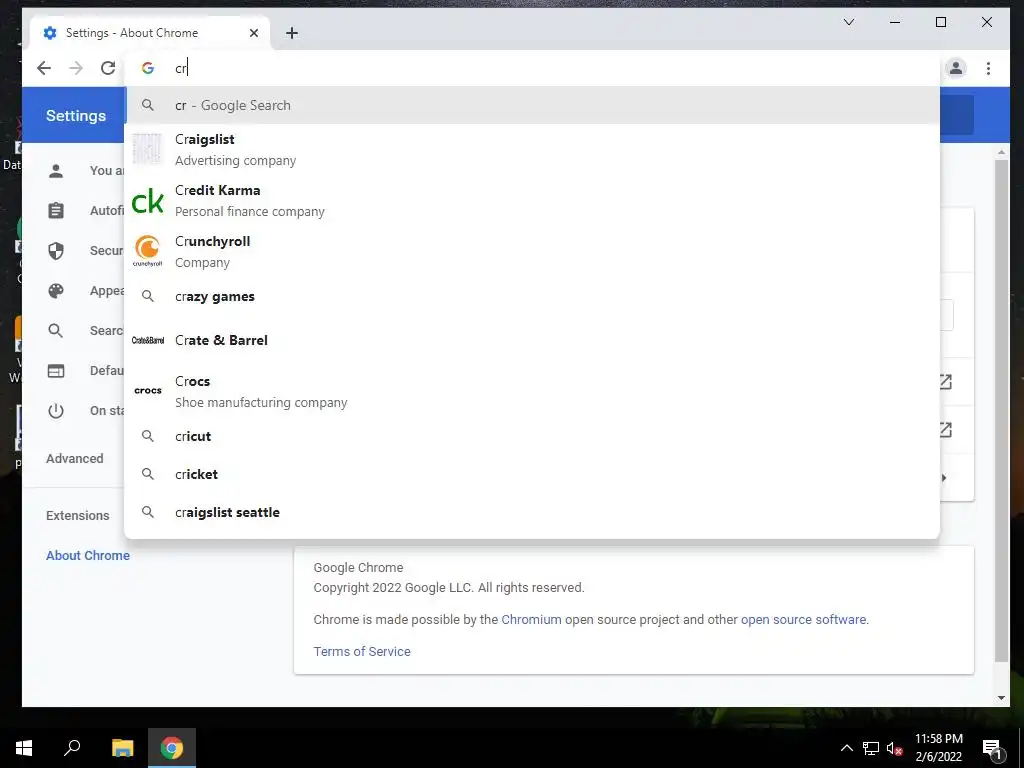This screenshot has width=1024, height=768.
Task: Show hidden system tray icons
Action: pyautogui.click(x=846, y=748)
